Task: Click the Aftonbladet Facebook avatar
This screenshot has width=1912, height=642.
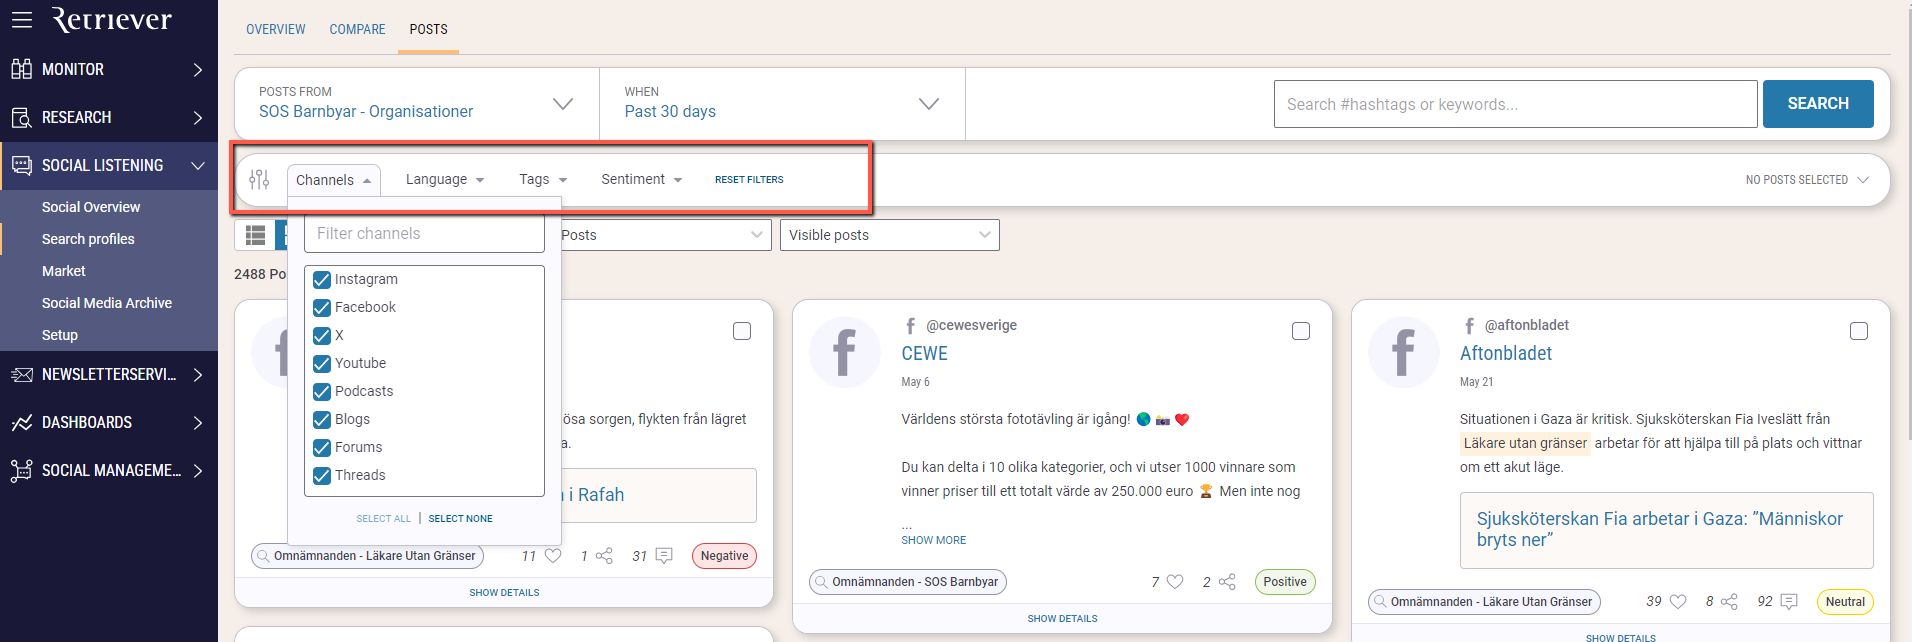Action: tap(1403, 352)
